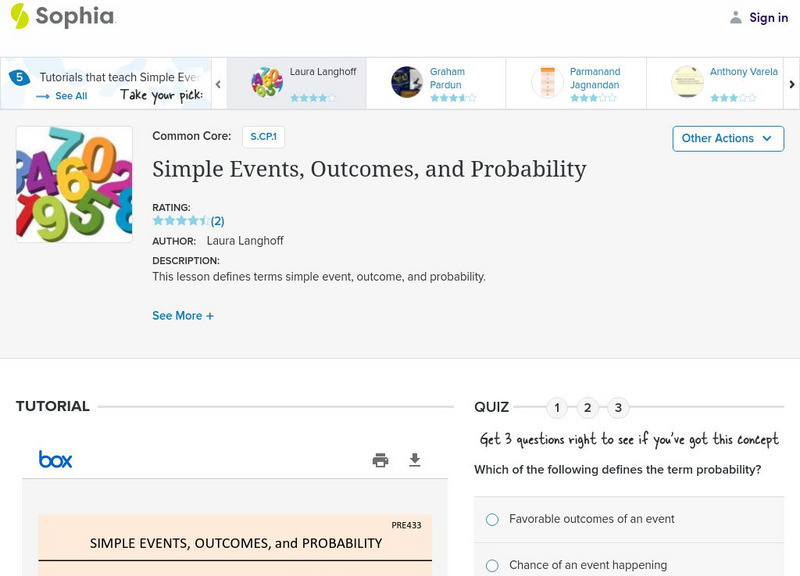Select 'Favorable outcomes of an event' answer
The height and width of the screenshot is (576, 800).
[492, 519]
